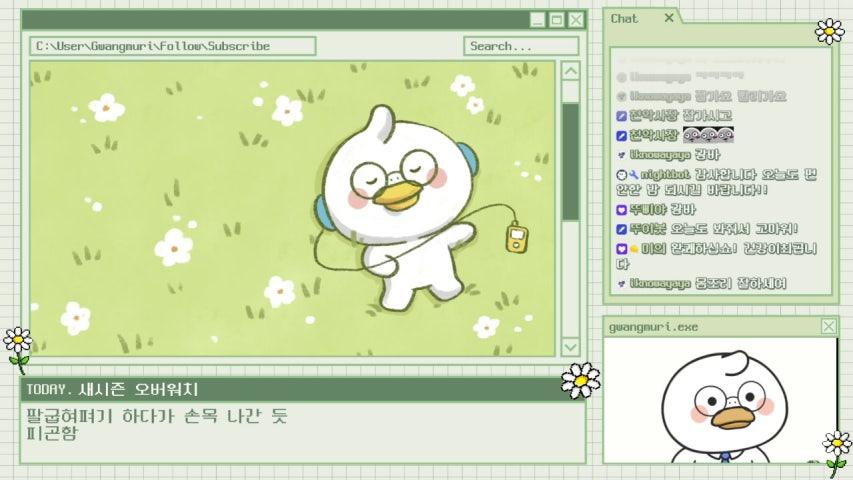The image size is (853, 480).
Task: Click the TODAY. 새시즌 오버워치 heading
Action: pos(113,389)
